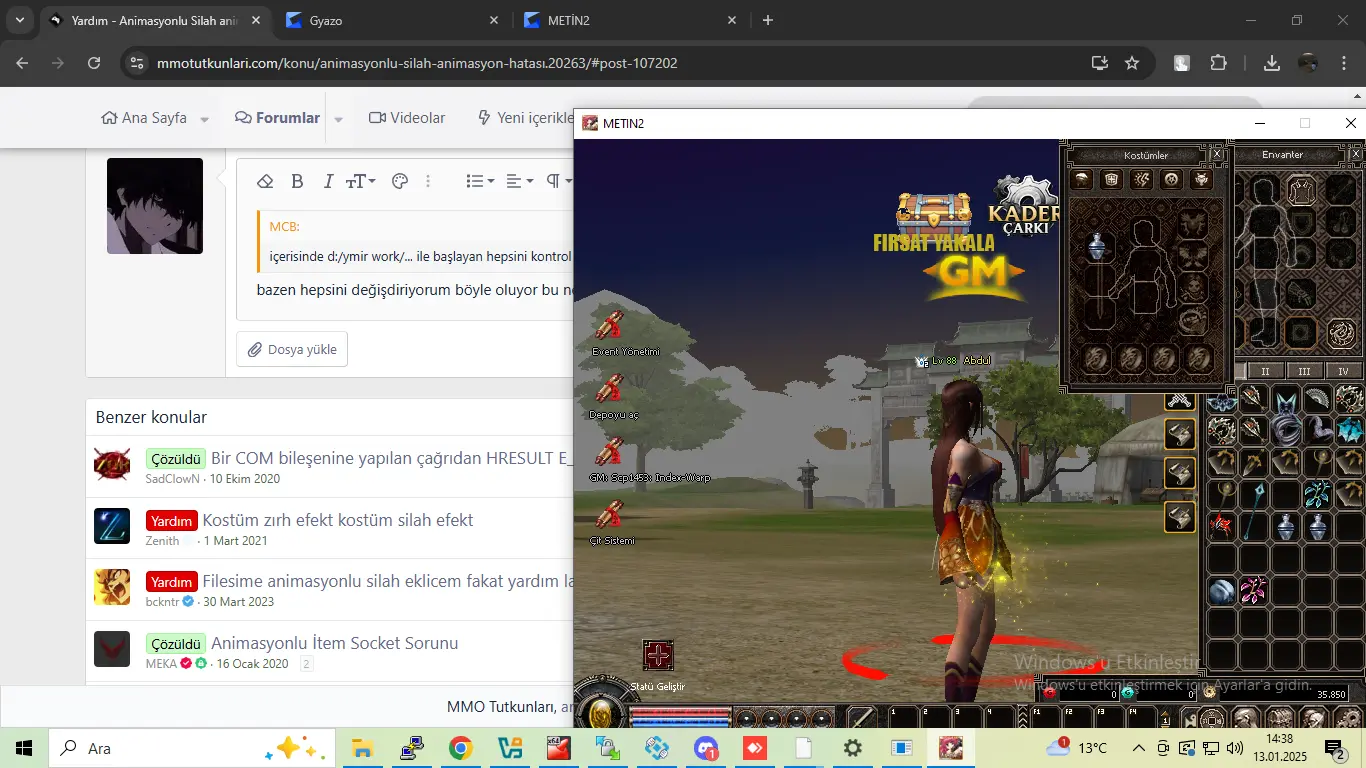Open Chrome from the Windows taskbar
1366x768 pixels.
click(460, 748)
